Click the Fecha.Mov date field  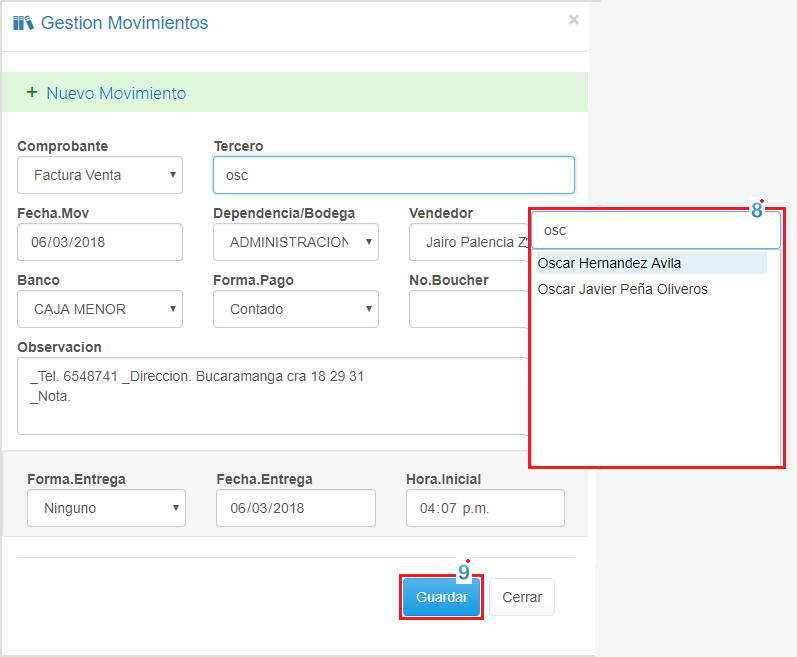click(x=100, y=242)
